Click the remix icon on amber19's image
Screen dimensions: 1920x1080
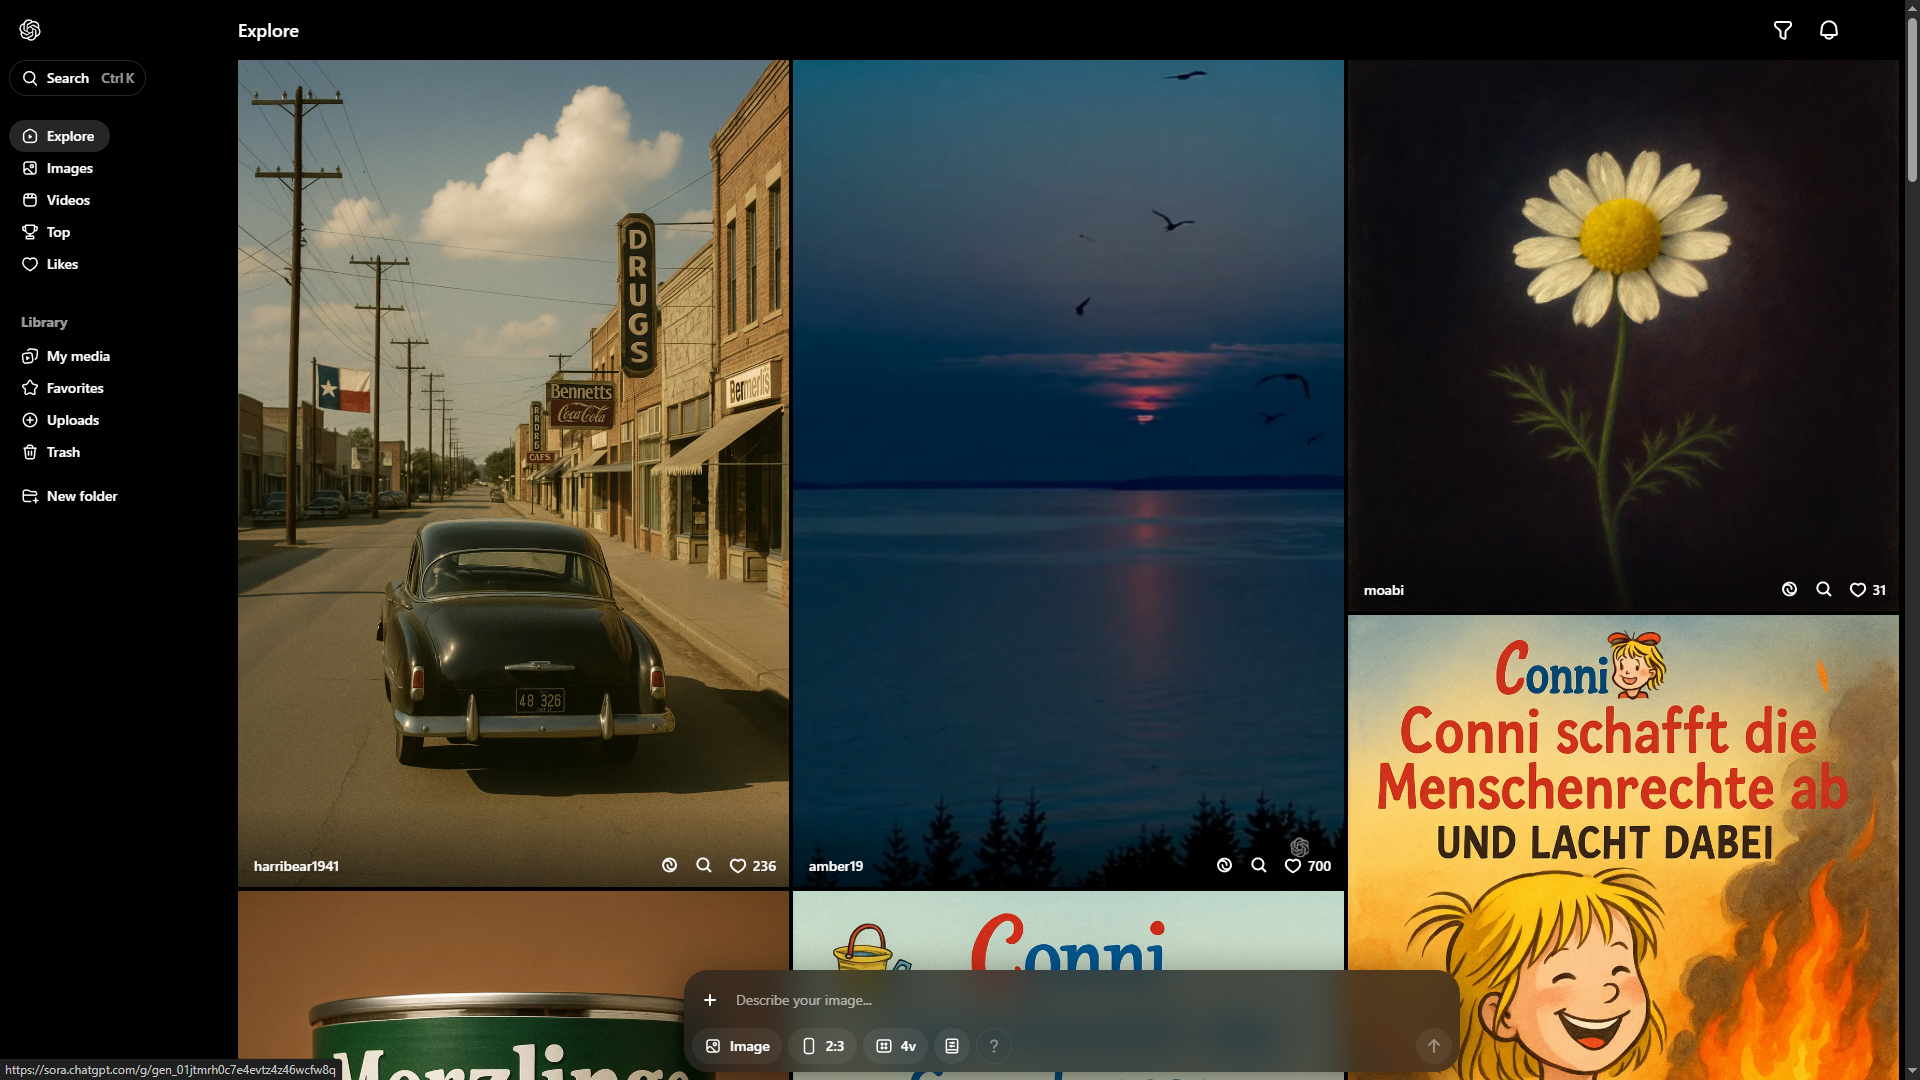1225,866
